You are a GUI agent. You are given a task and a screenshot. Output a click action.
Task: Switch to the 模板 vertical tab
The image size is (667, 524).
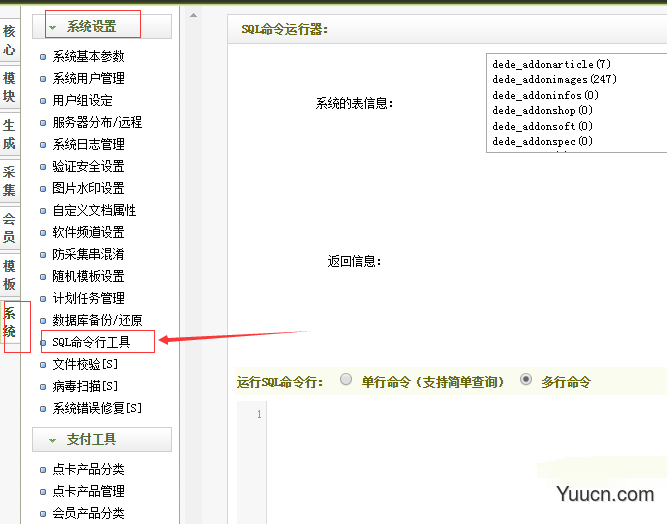(x=9, y=275)
